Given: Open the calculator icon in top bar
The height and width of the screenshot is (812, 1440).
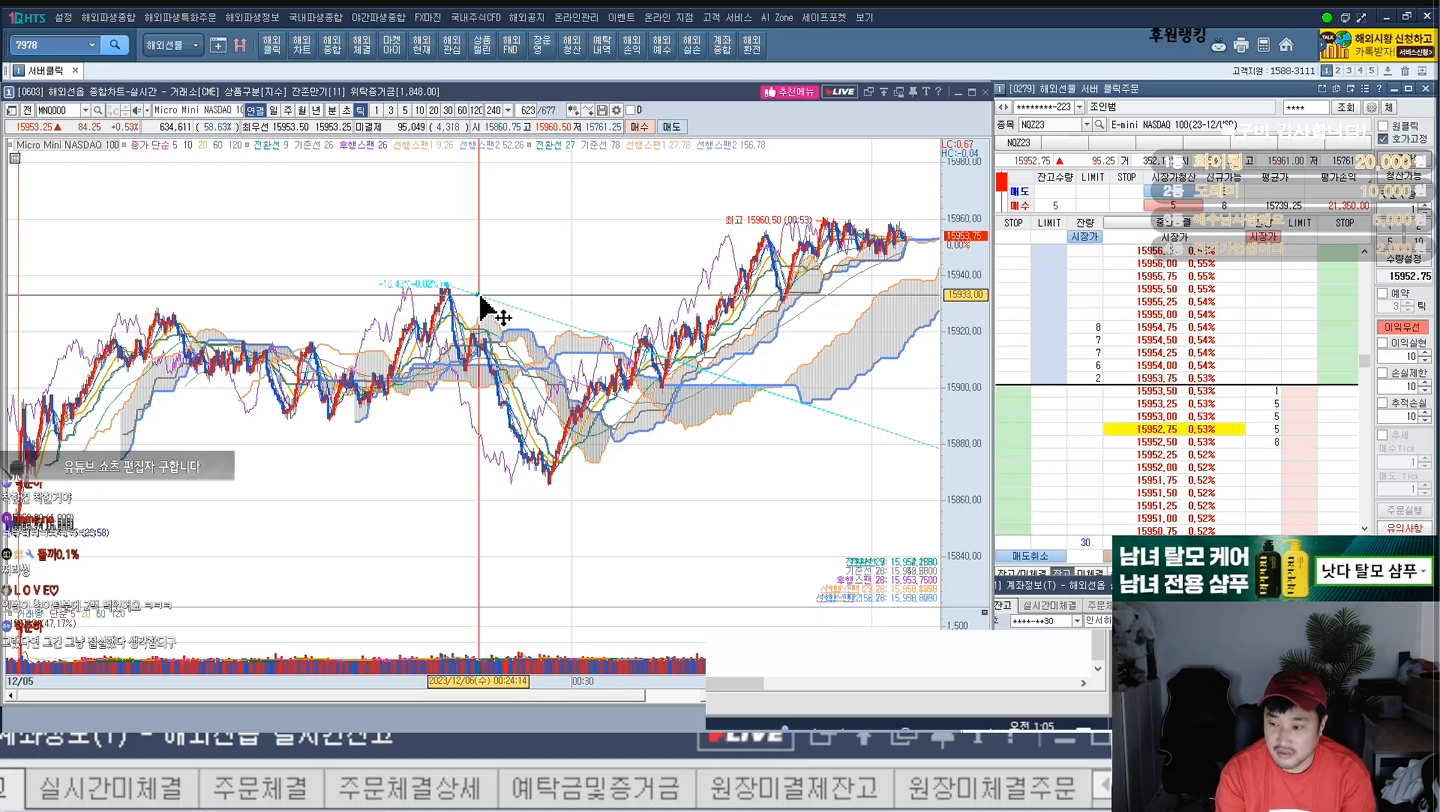Looking at the screenshot, I should pyautogui.click(x=1264, y=45).
